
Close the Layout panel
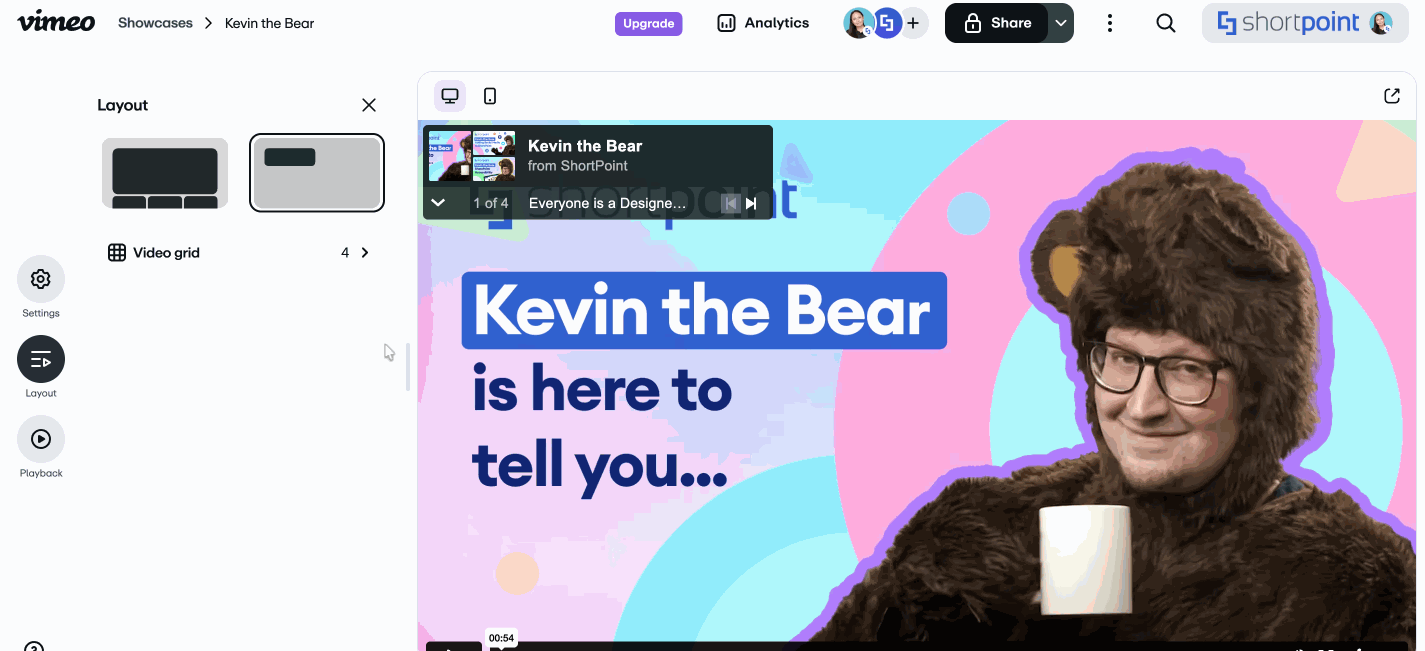pyautogui.click(x=369, y=105)
